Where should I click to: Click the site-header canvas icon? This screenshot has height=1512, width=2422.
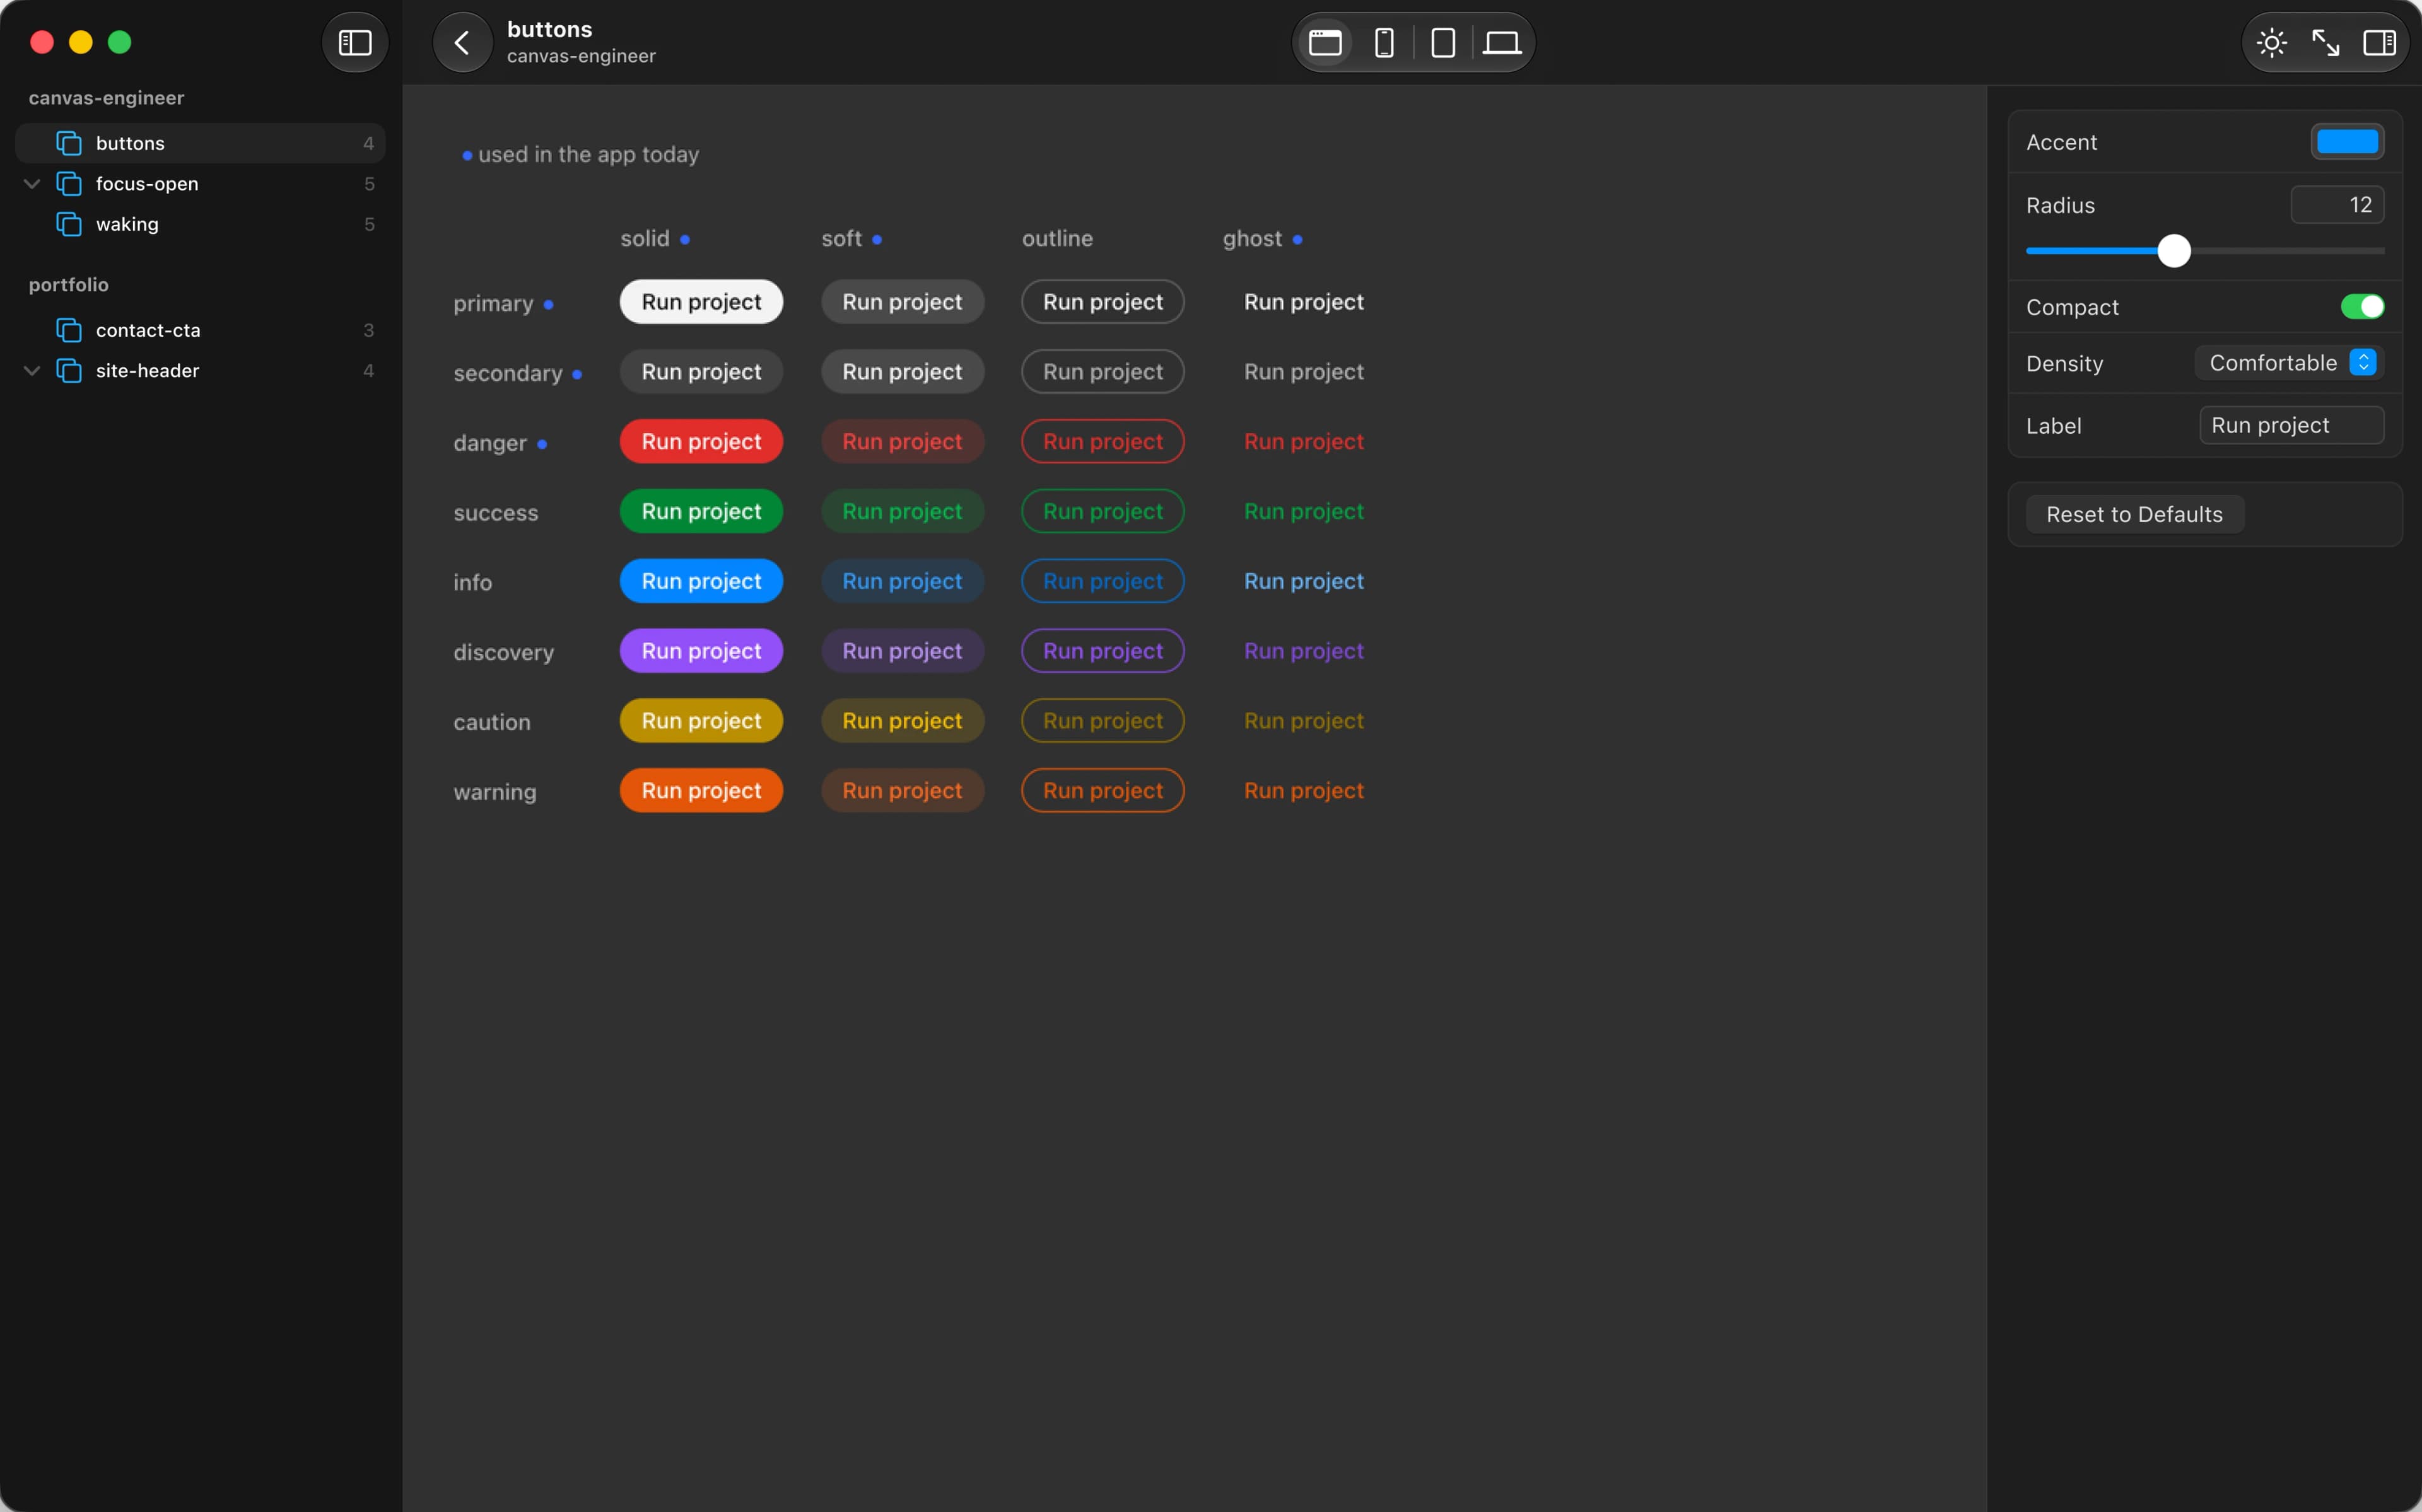[x=69, y=371]
